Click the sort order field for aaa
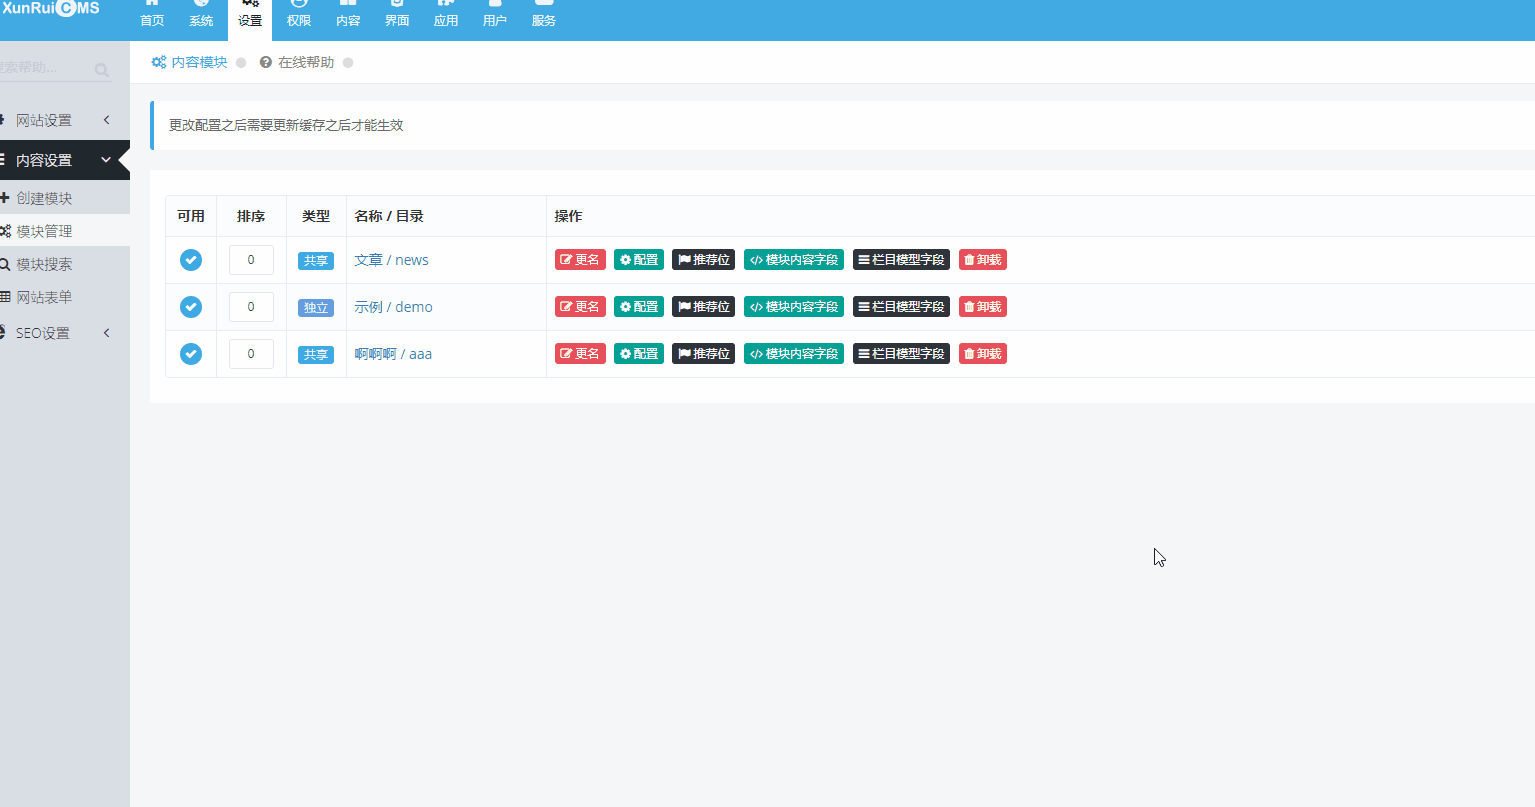 click(251, 354)
